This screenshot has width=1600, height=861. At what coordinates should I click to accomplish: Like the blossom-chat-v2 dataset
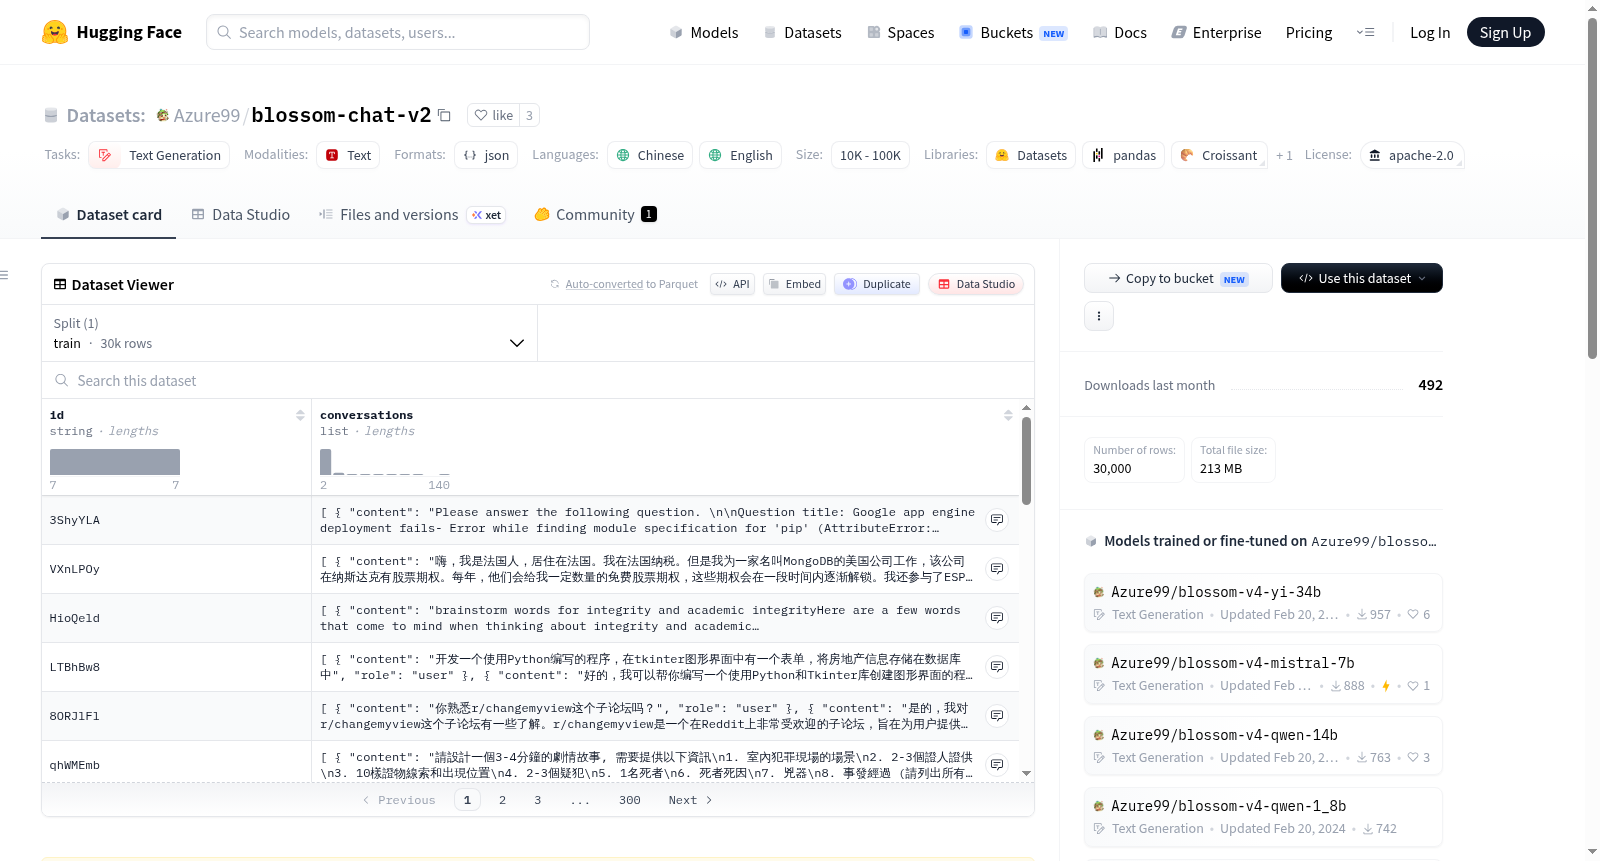[493, 115]
